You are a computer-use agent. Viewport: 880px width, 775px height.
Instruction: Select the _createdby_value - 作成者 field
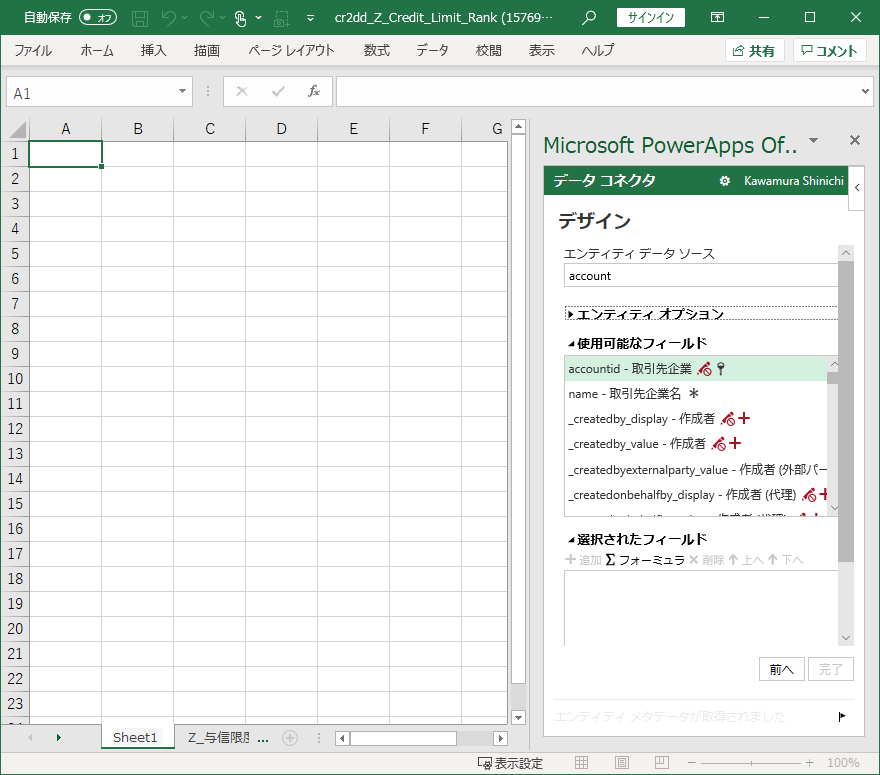tap(695, 444)
